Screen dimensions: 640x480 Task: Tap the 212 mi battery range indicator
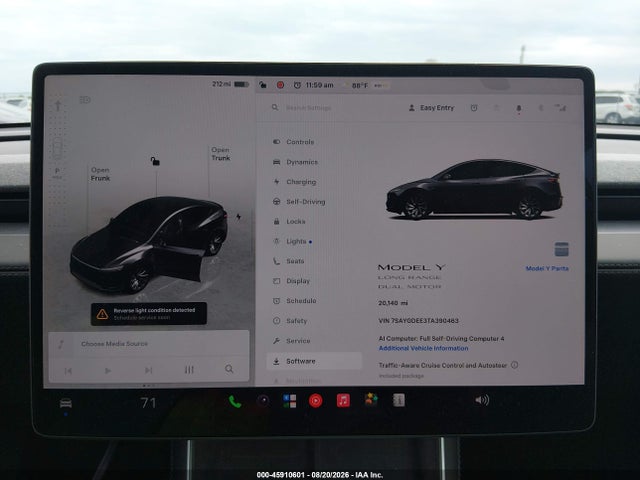[x=230, y=84]
